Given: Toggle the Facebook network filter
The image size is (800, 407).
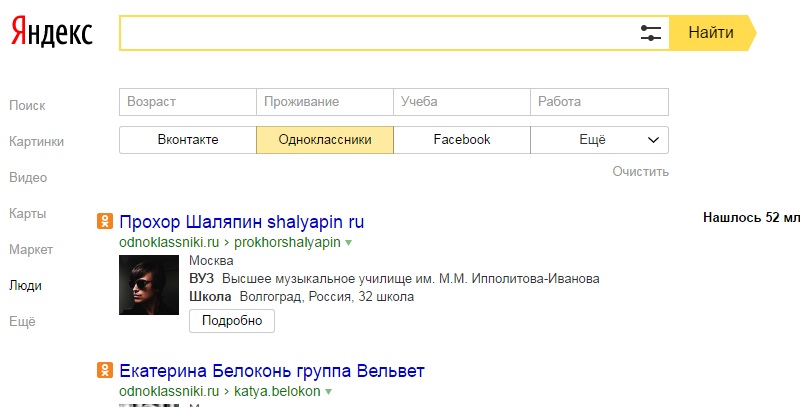Looking at the screenshot, I should pos(462,140).
